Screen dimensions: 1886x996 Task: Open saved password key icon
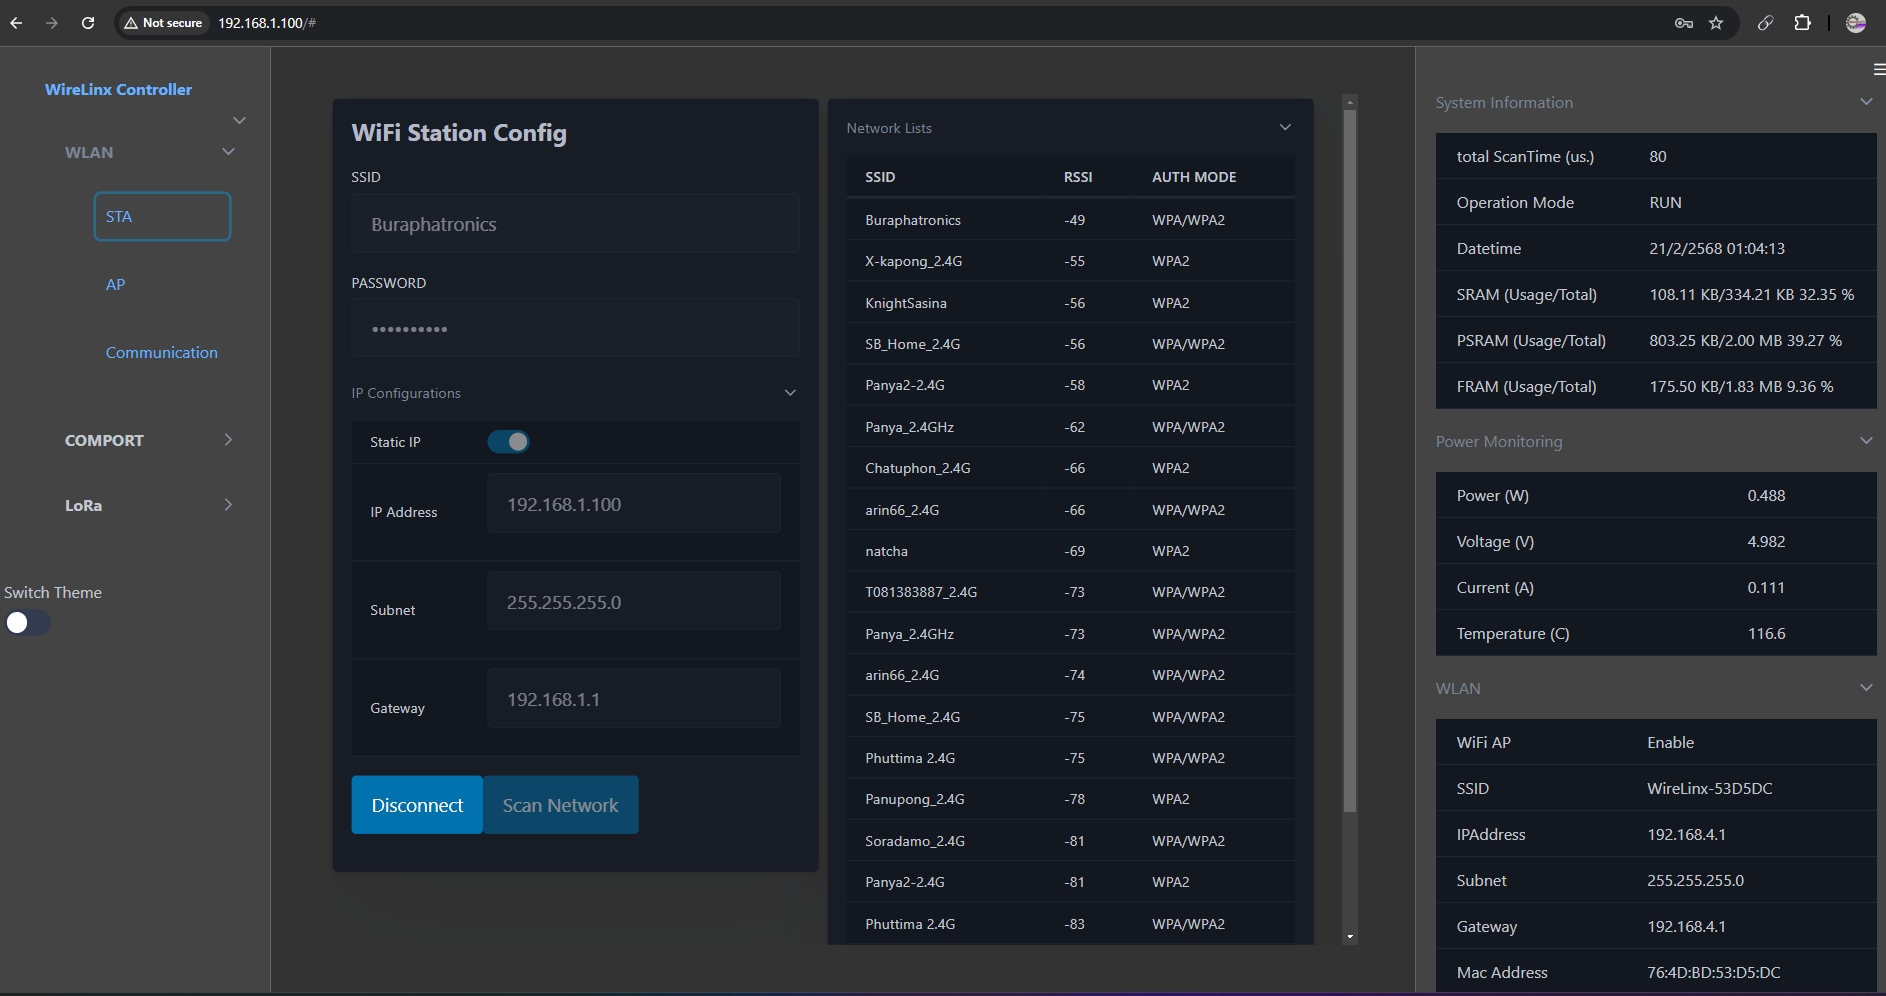coord(1684,23)
